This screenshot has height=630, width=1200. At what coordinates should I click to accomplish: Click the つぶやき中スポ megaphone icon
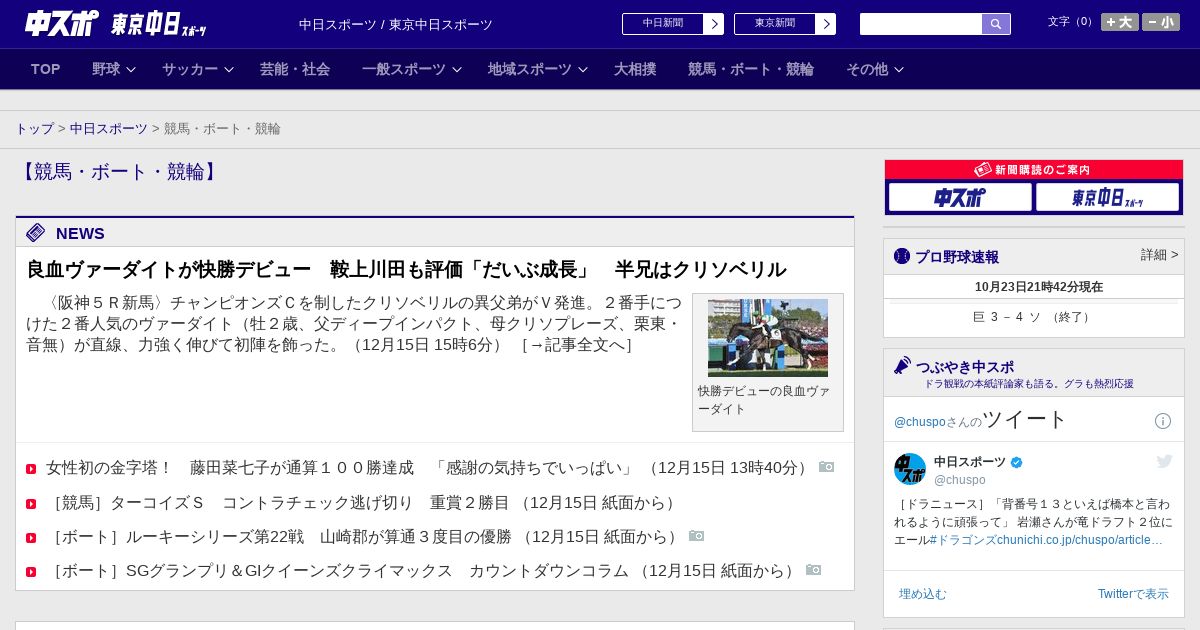(x=902, y=366)
